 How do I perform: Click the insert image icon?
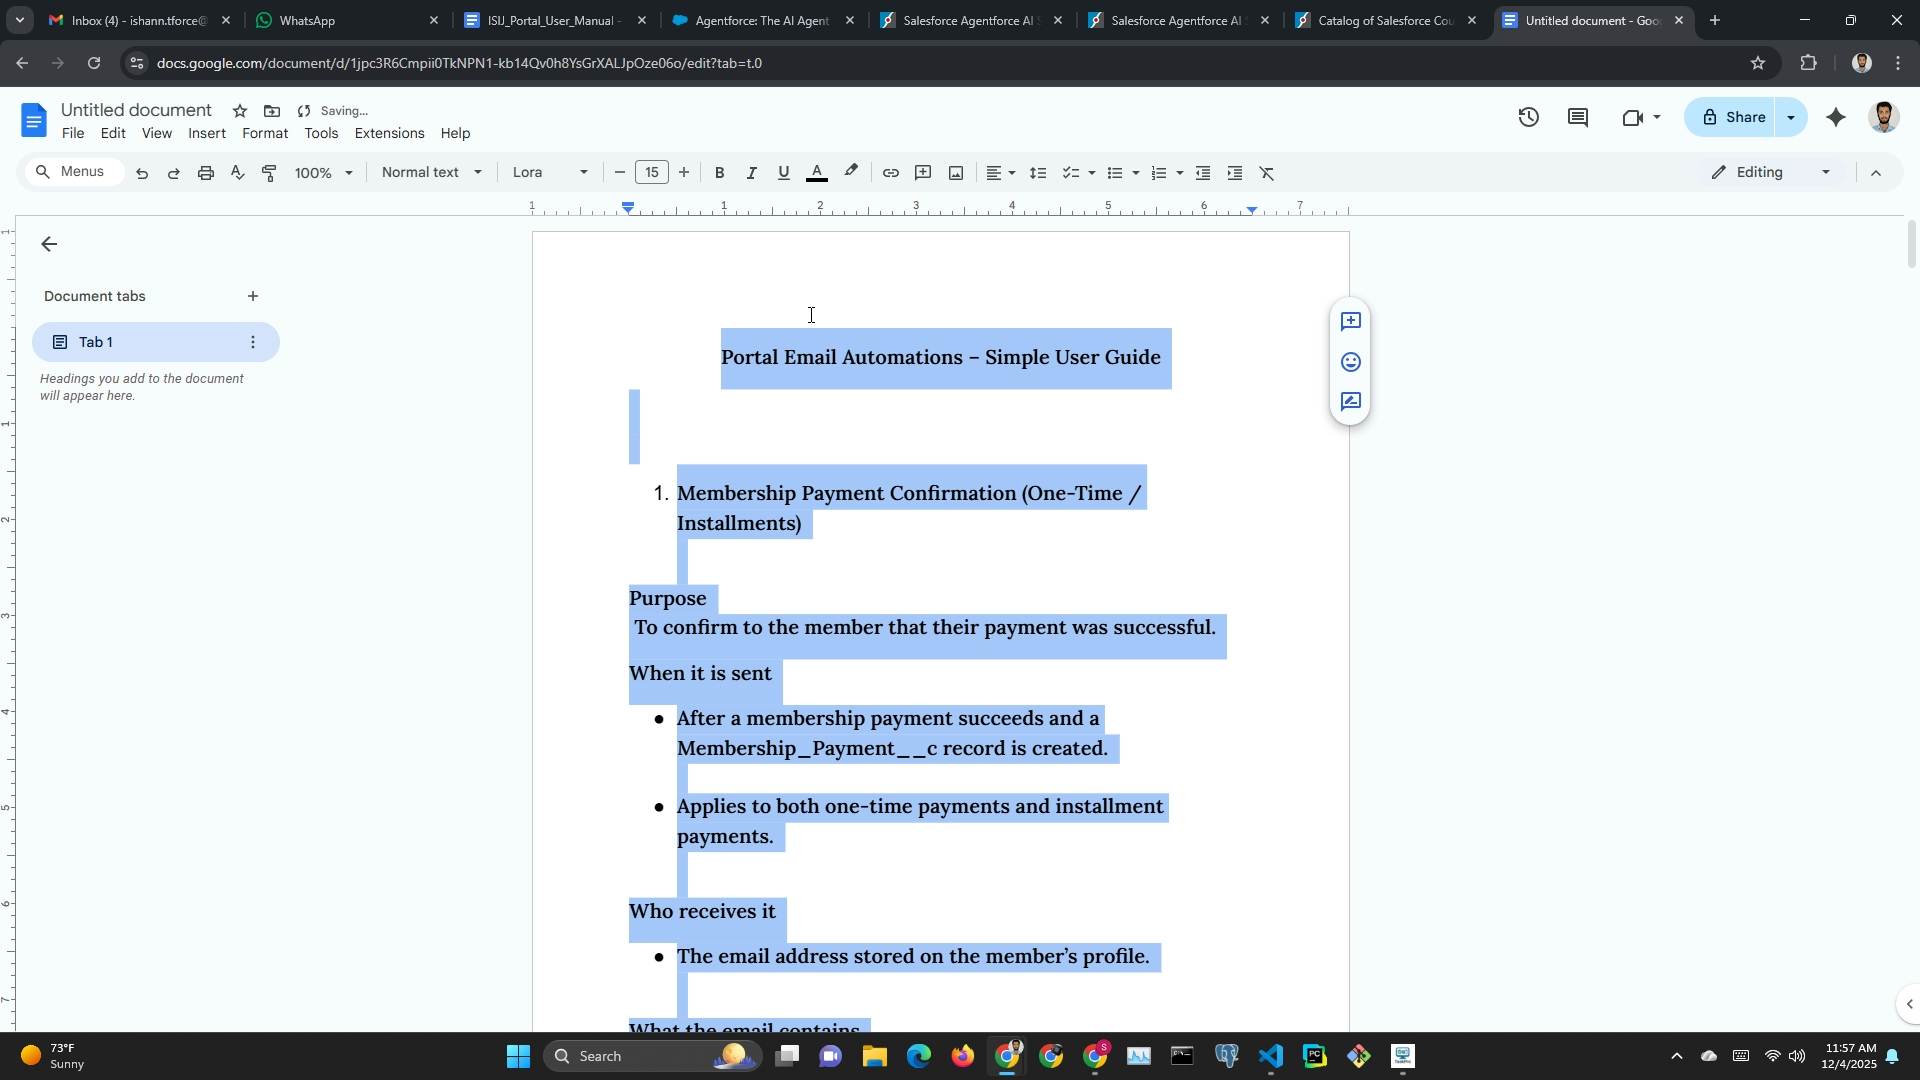[956, 173]
